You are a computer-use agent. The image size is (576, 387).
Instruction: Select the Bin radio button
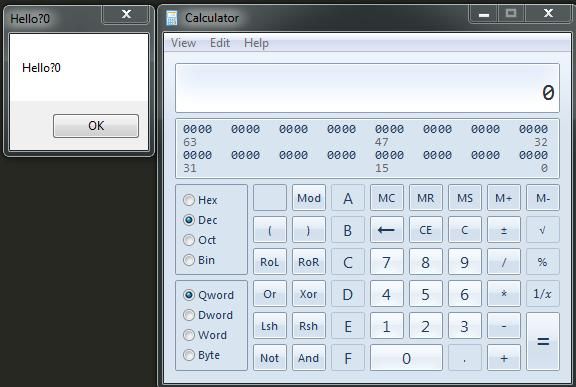pos(189,260)
